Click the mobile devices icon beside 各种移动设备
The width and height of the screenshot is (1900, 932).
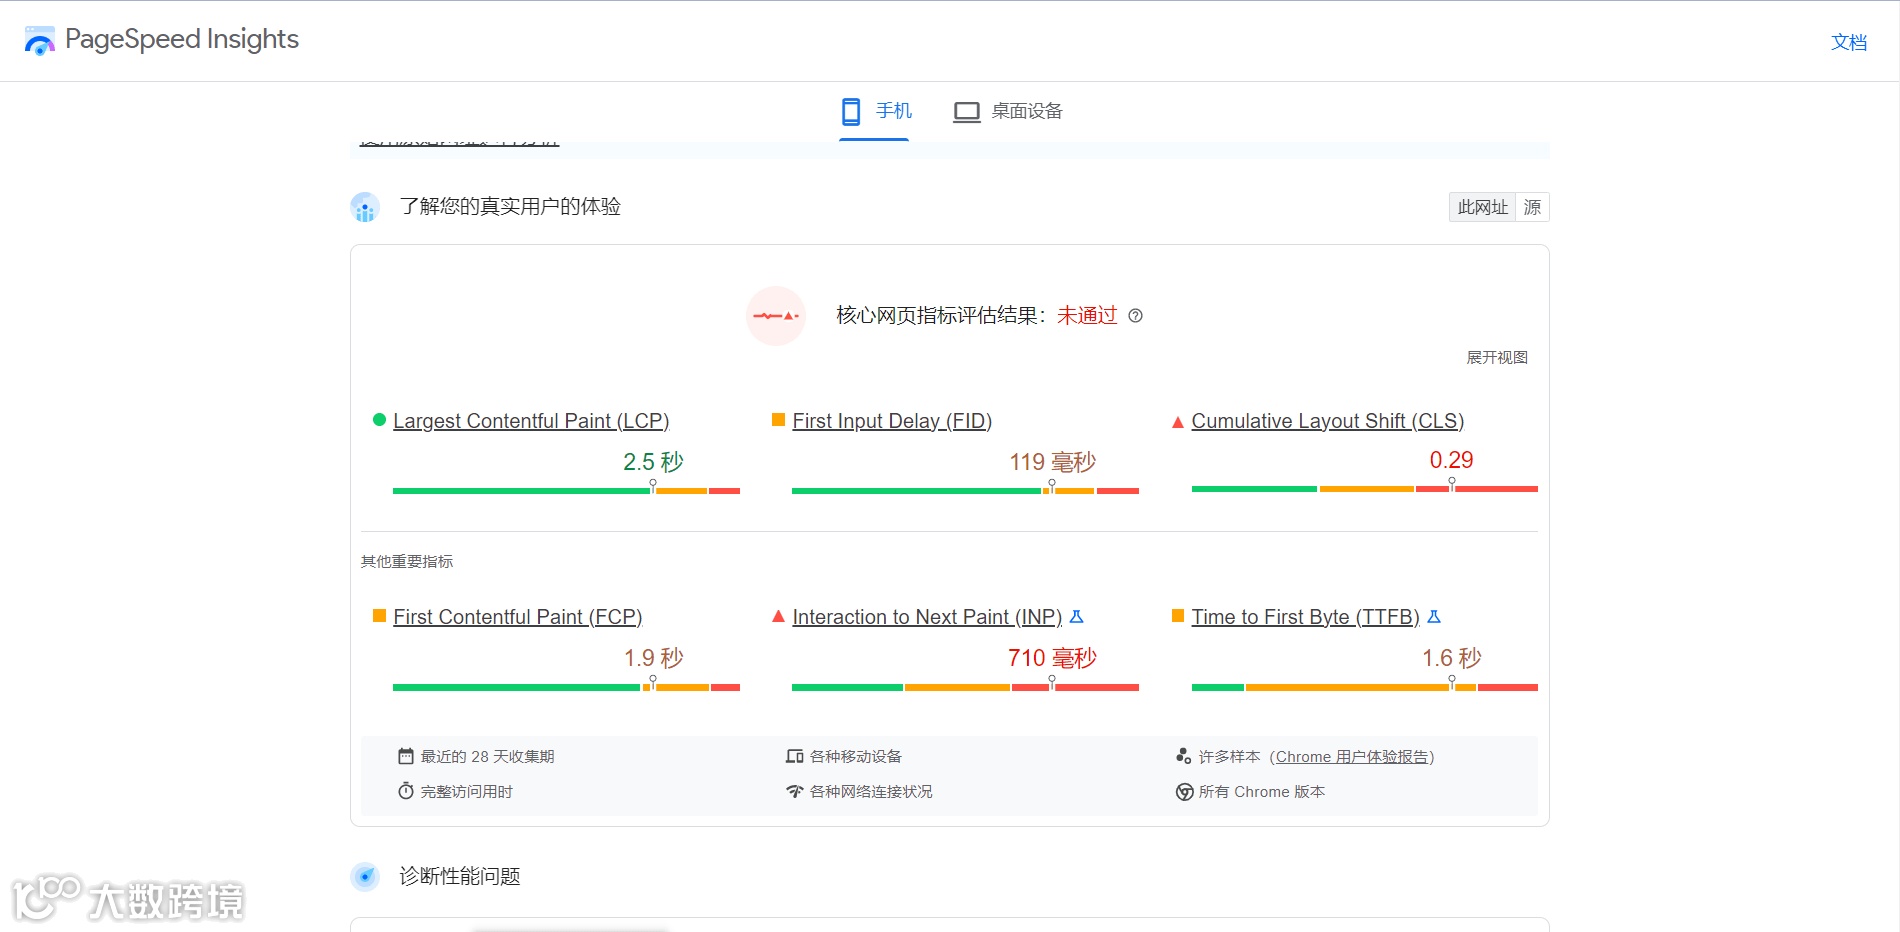(x=794, y=756)
